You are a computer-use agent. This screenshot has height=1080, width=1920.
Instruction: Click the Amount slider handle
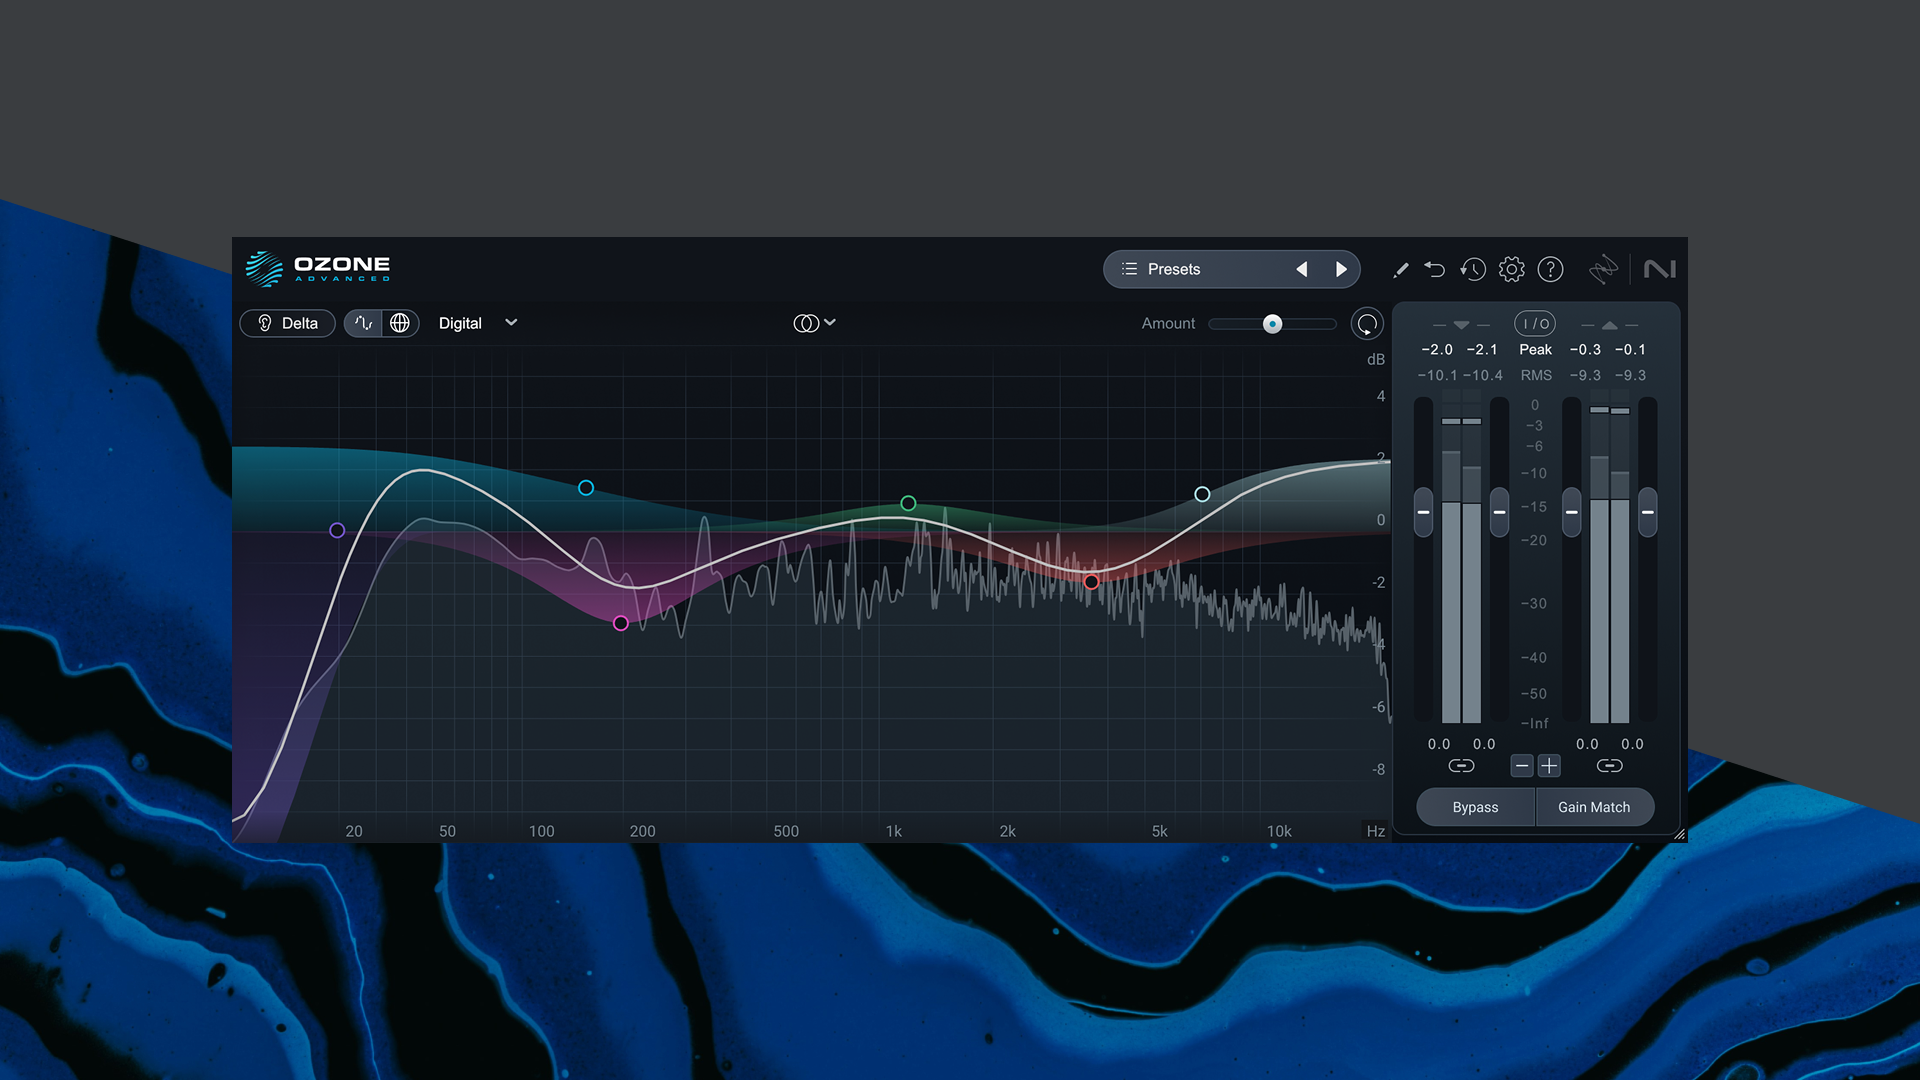coord(1272,324)
